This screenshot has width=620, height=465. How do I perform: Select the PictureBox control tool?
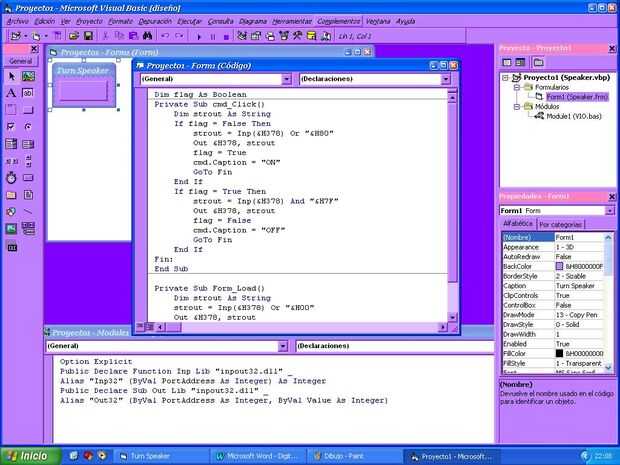click(x=28, y=76)
